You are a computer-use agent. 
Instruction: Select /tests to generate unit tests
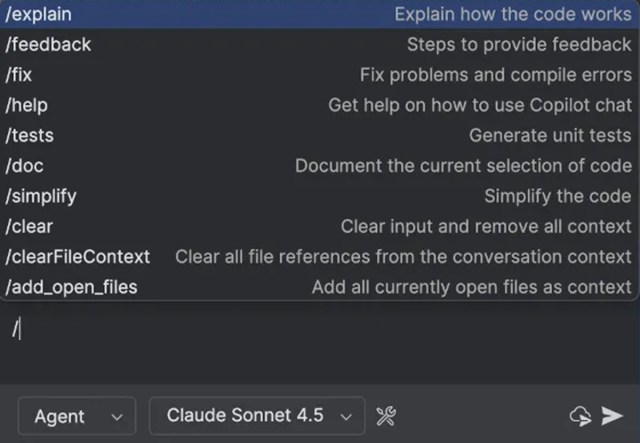30,135
